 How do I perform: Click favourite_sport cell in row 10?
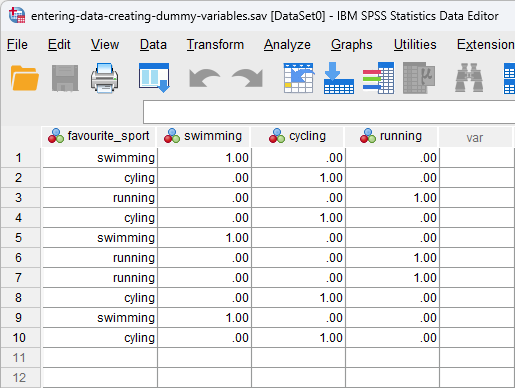point(100,338)
